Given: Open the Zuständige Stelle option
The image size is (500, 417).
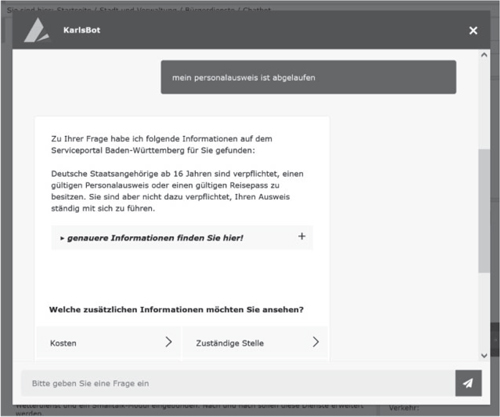Looking at the screenshot, I should click(x=255, y=343).
